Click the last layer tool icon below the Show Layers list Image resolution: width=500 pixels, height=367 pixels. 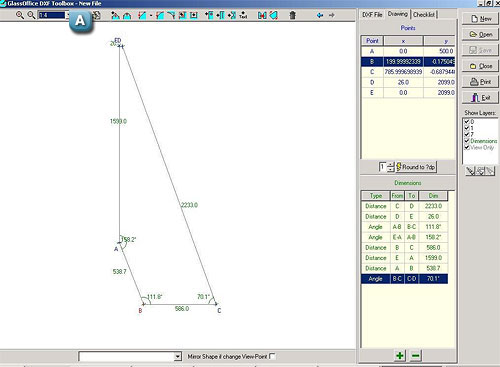coord(490,171)
